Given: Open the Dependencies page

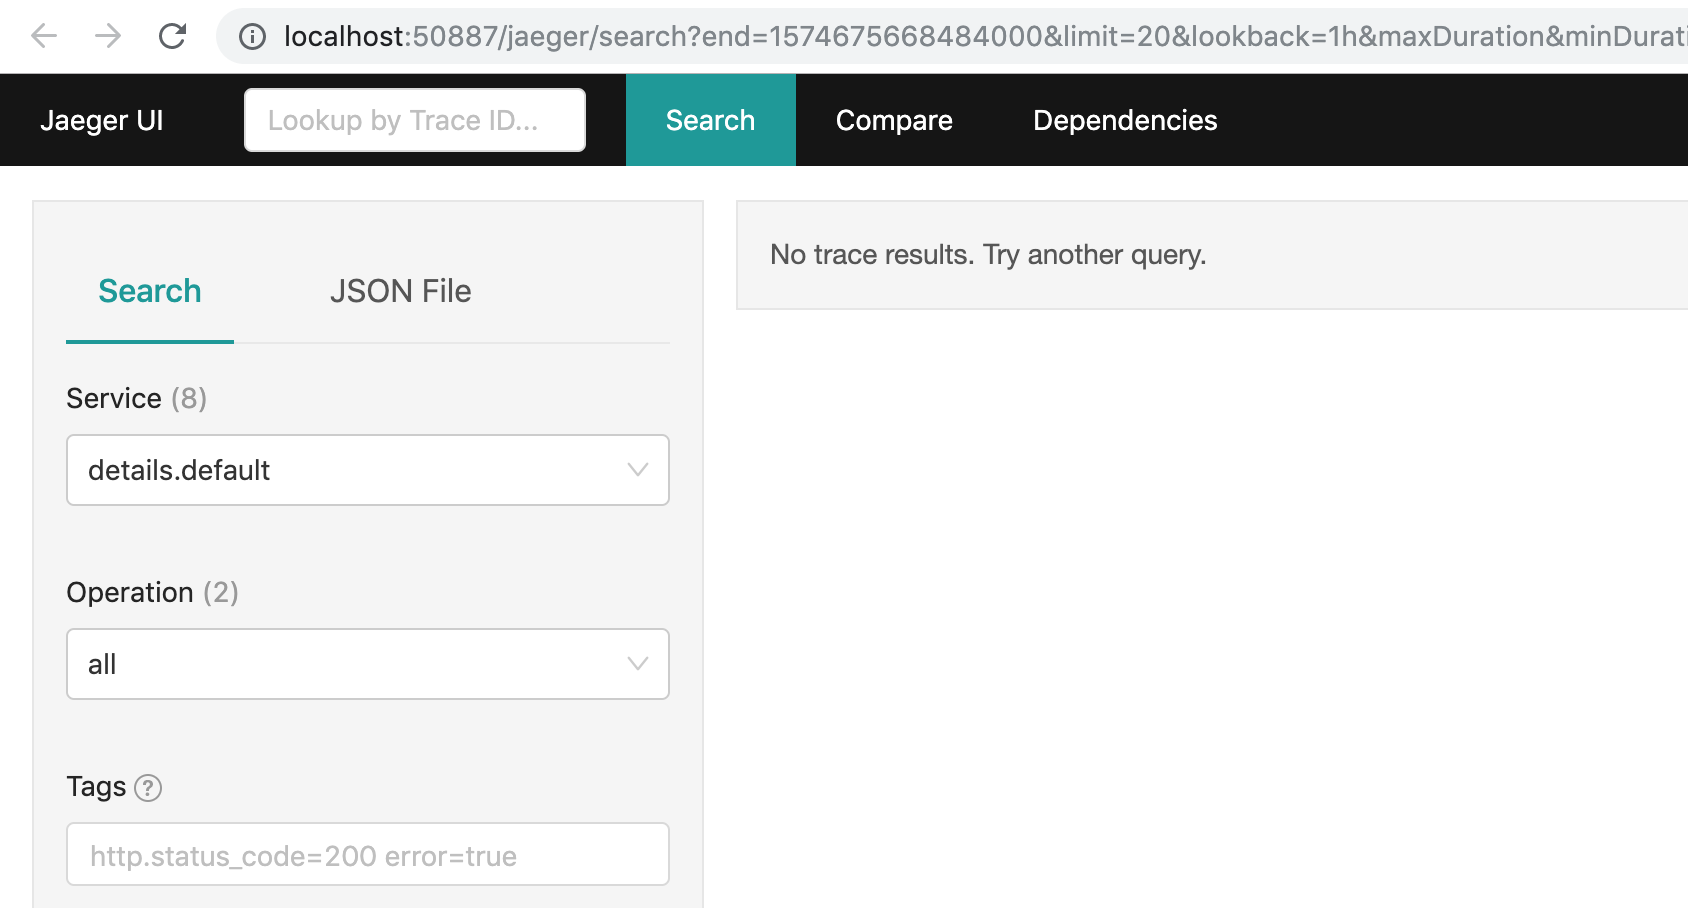Looking at the screenshot, I should (x=1125, y=120).
